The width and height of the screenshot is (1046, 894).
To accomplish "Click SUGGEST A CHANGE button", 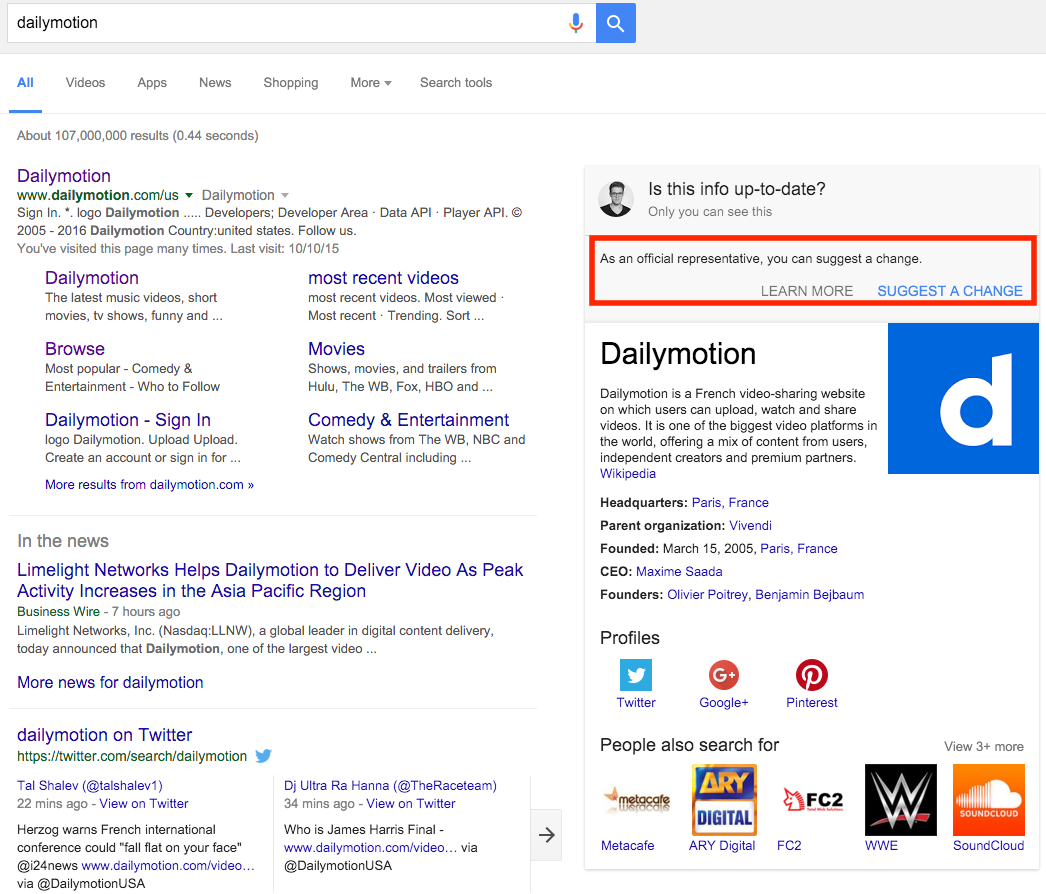I will (x=949, y=291).
